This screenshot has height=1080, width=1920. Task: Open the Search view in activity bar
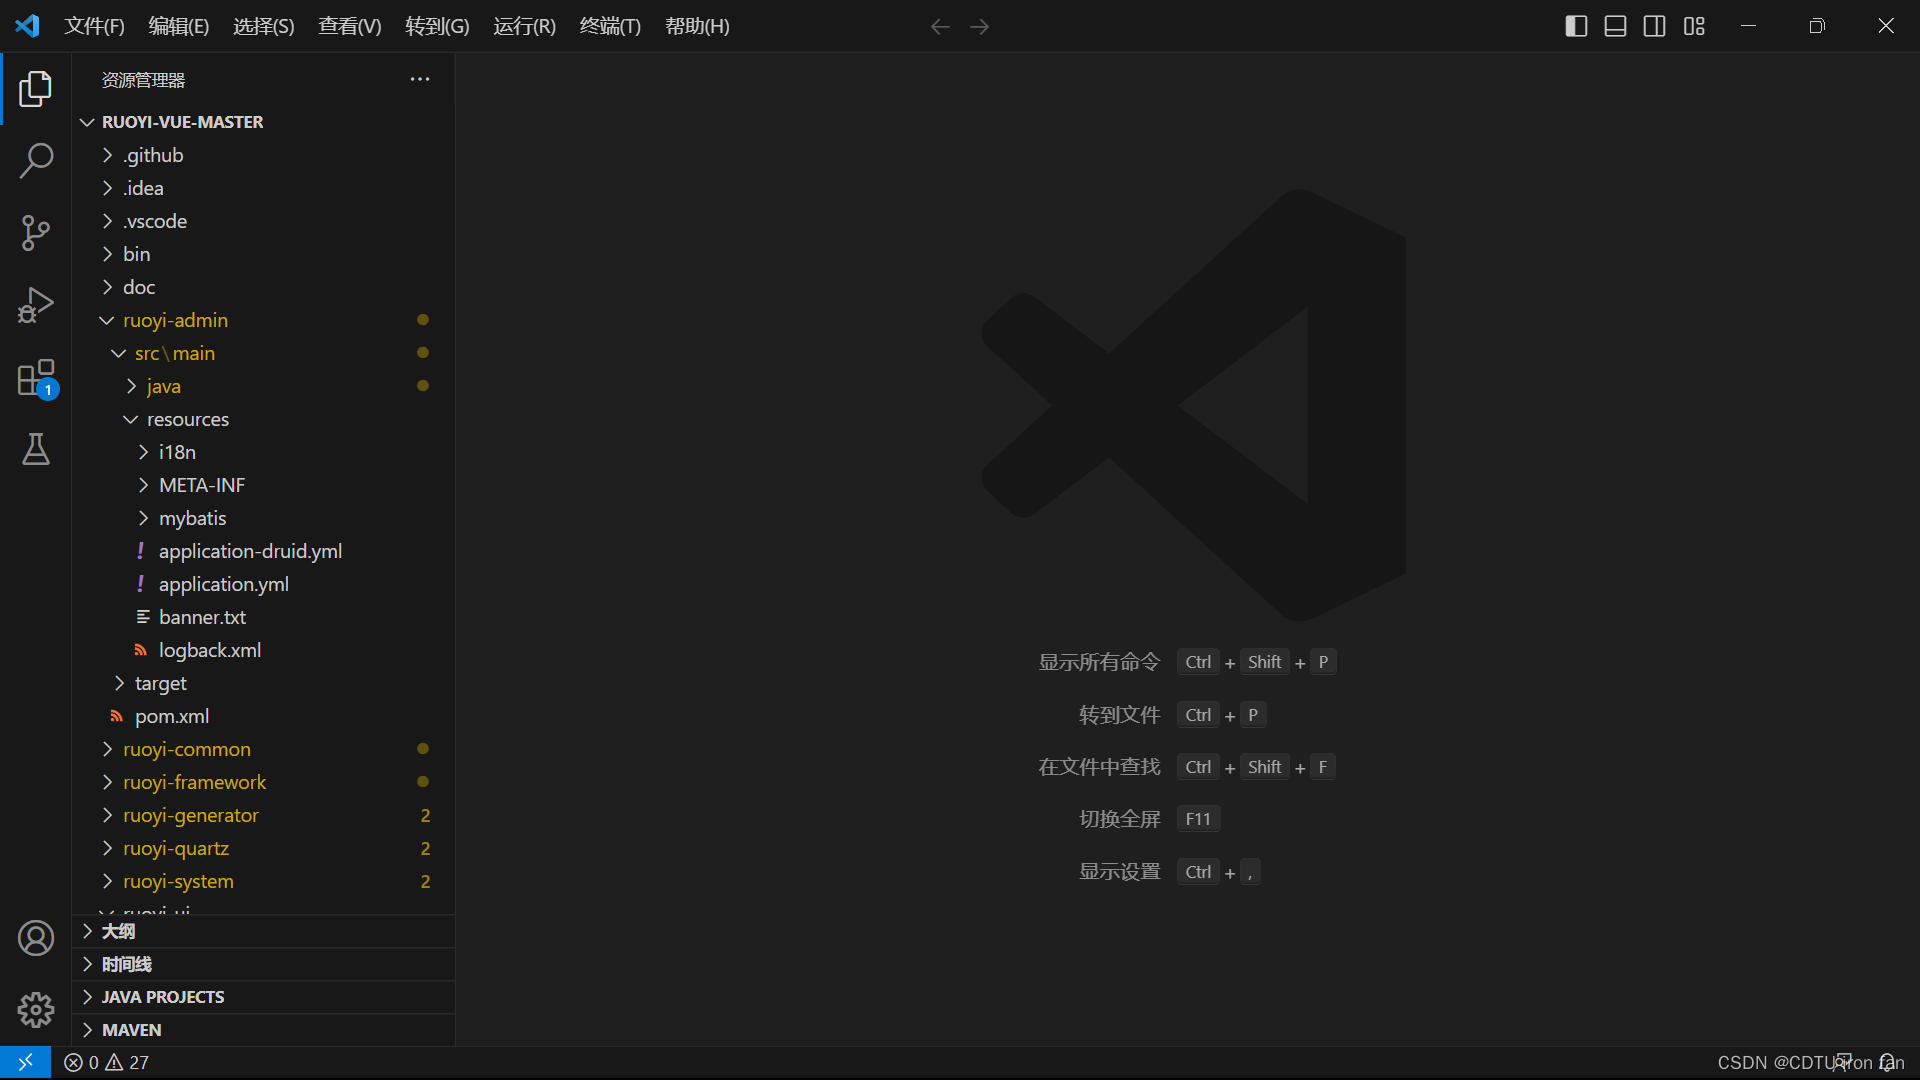coord(36,160)
